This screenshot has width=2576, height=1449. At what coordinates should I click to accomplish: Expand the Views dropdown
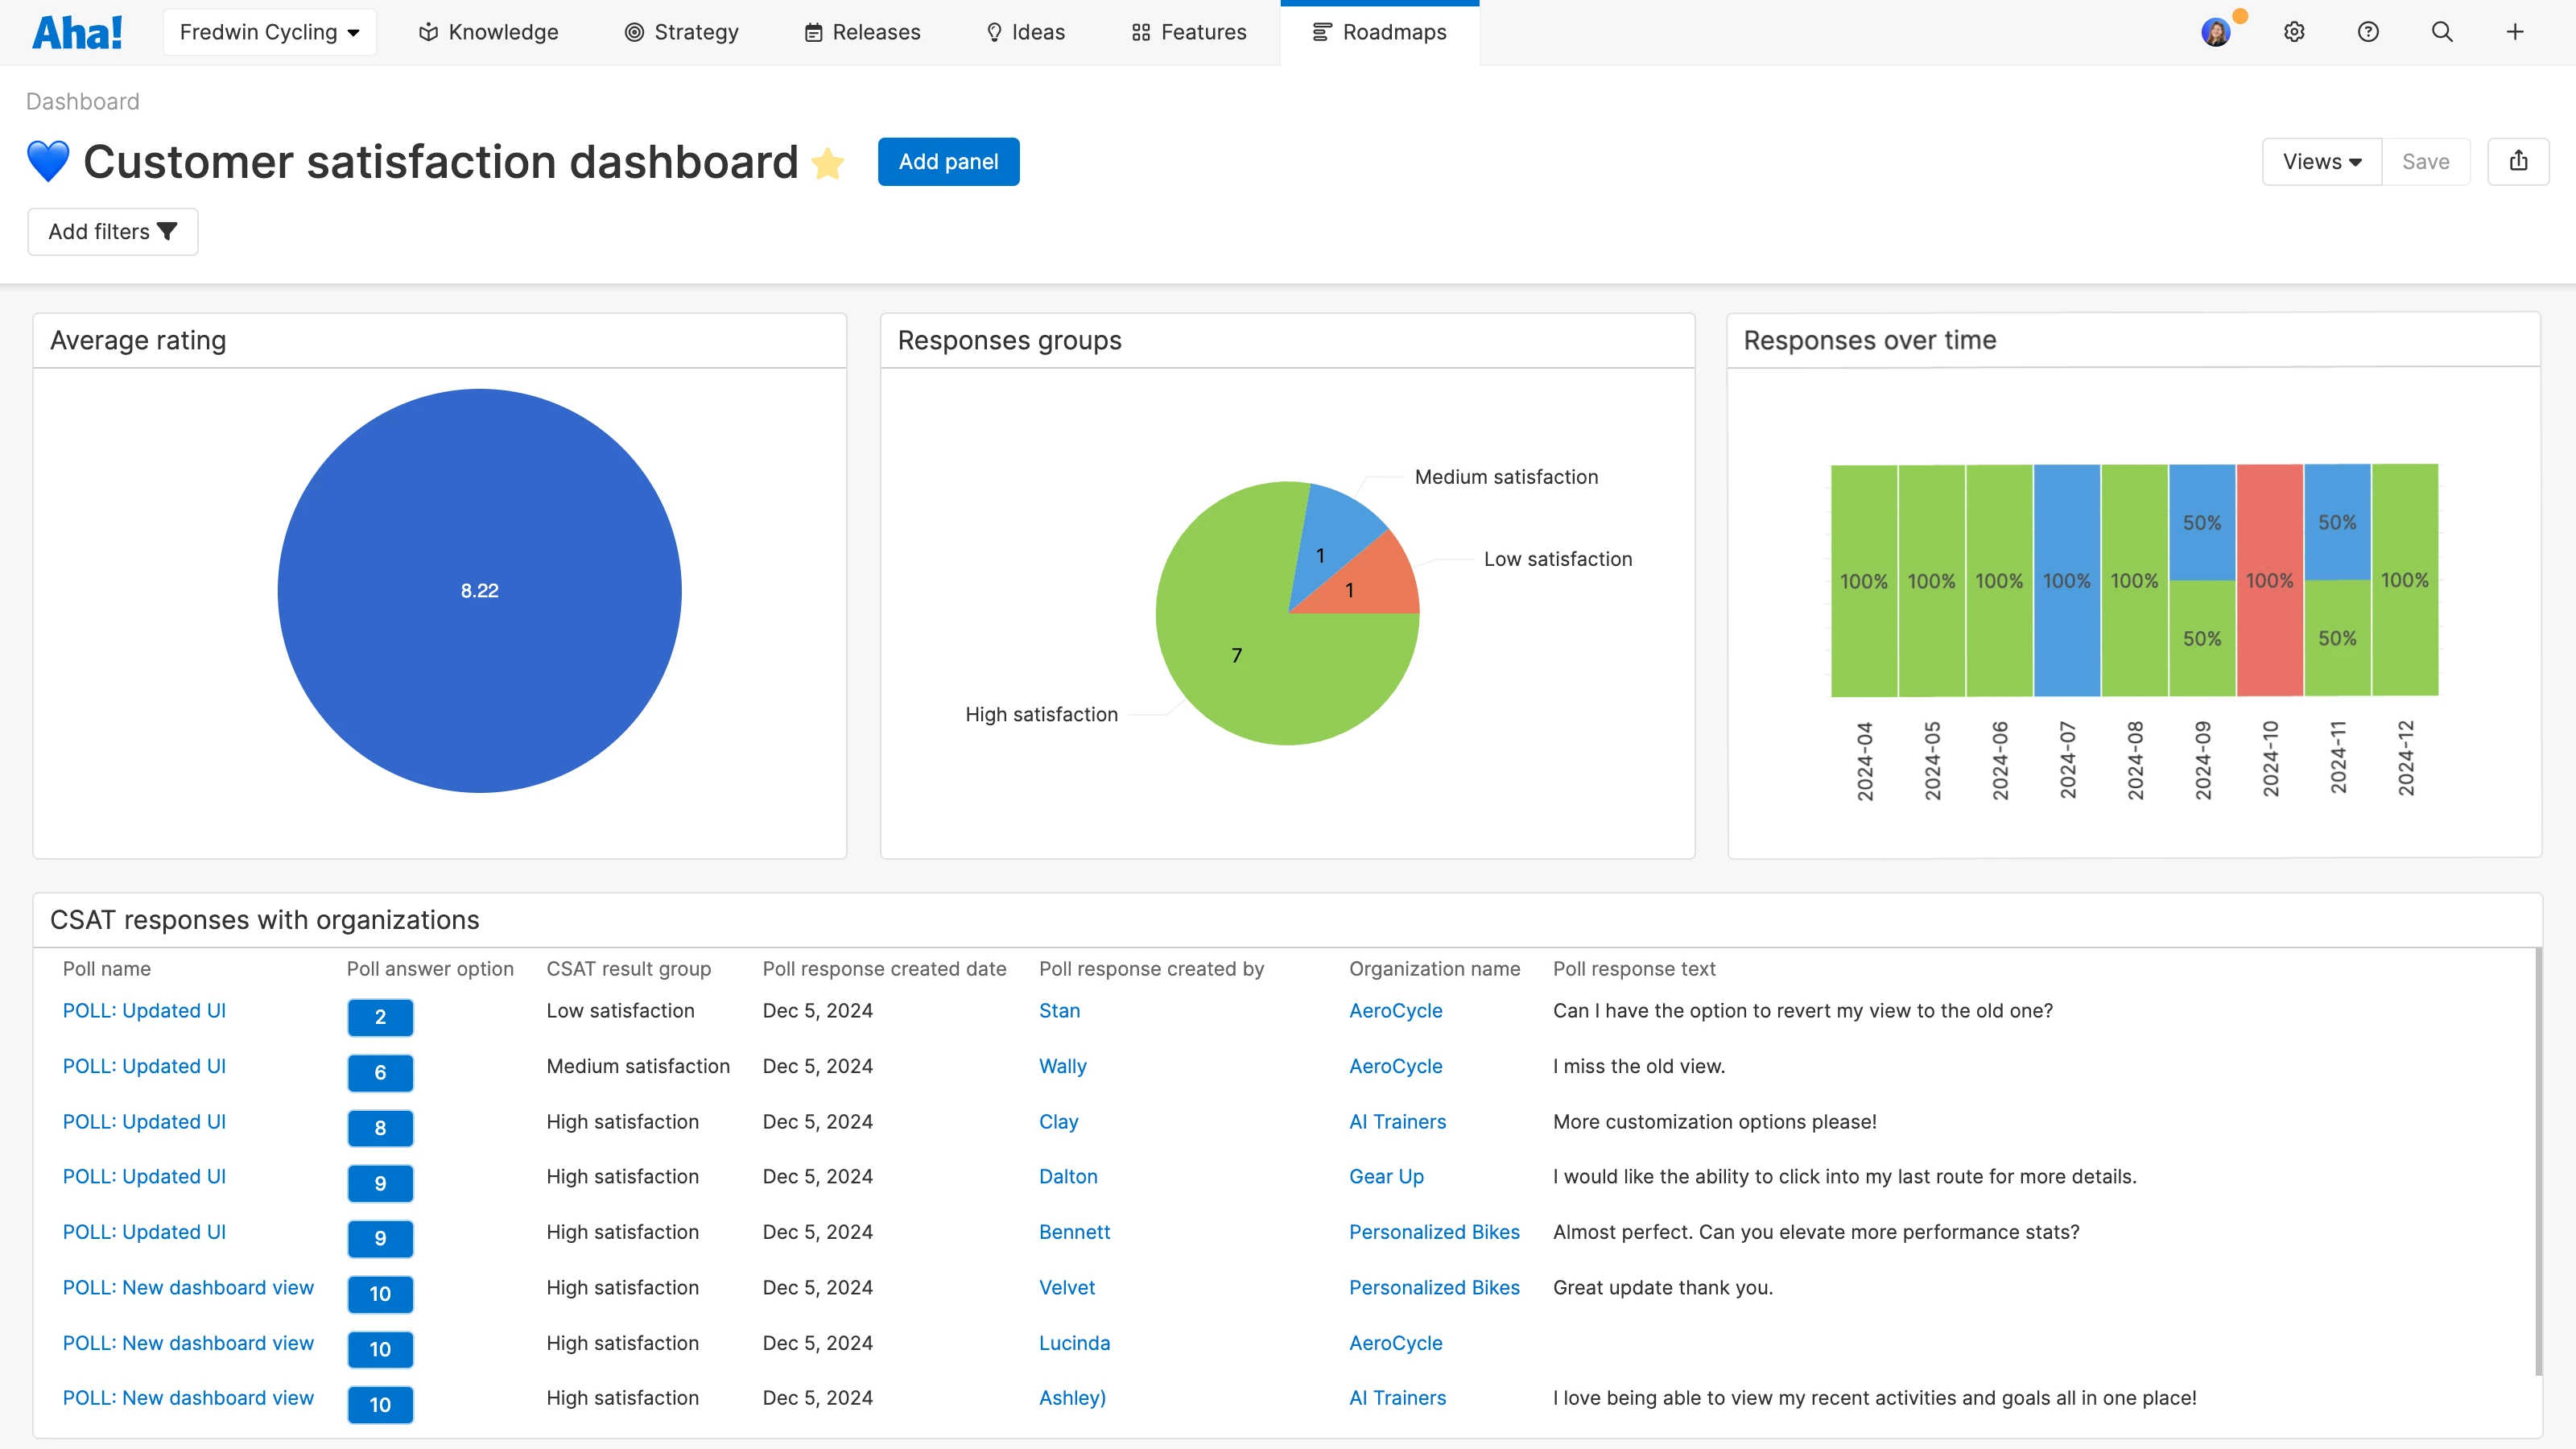(x=2321, y=161)
